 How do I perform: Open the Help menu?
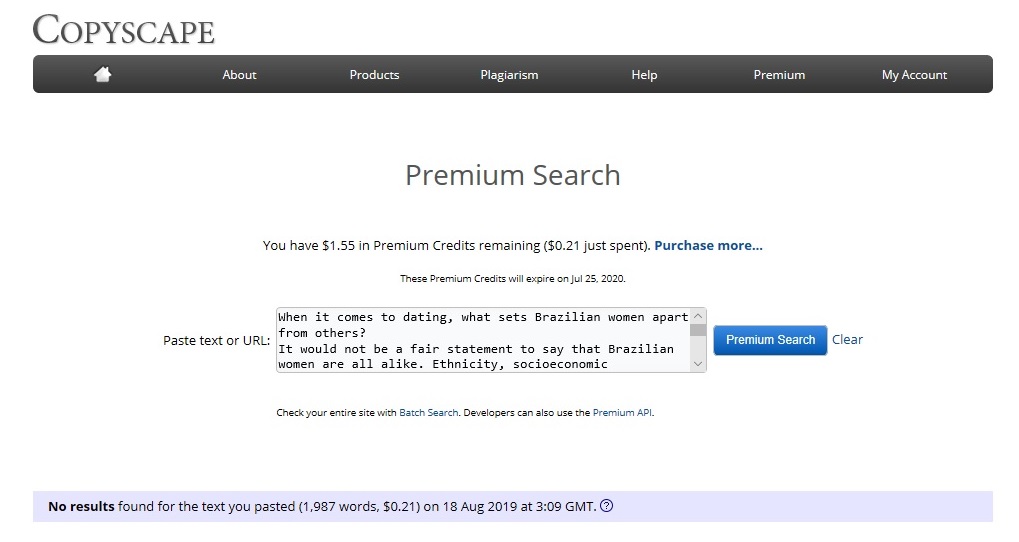[x=644, y=75]
